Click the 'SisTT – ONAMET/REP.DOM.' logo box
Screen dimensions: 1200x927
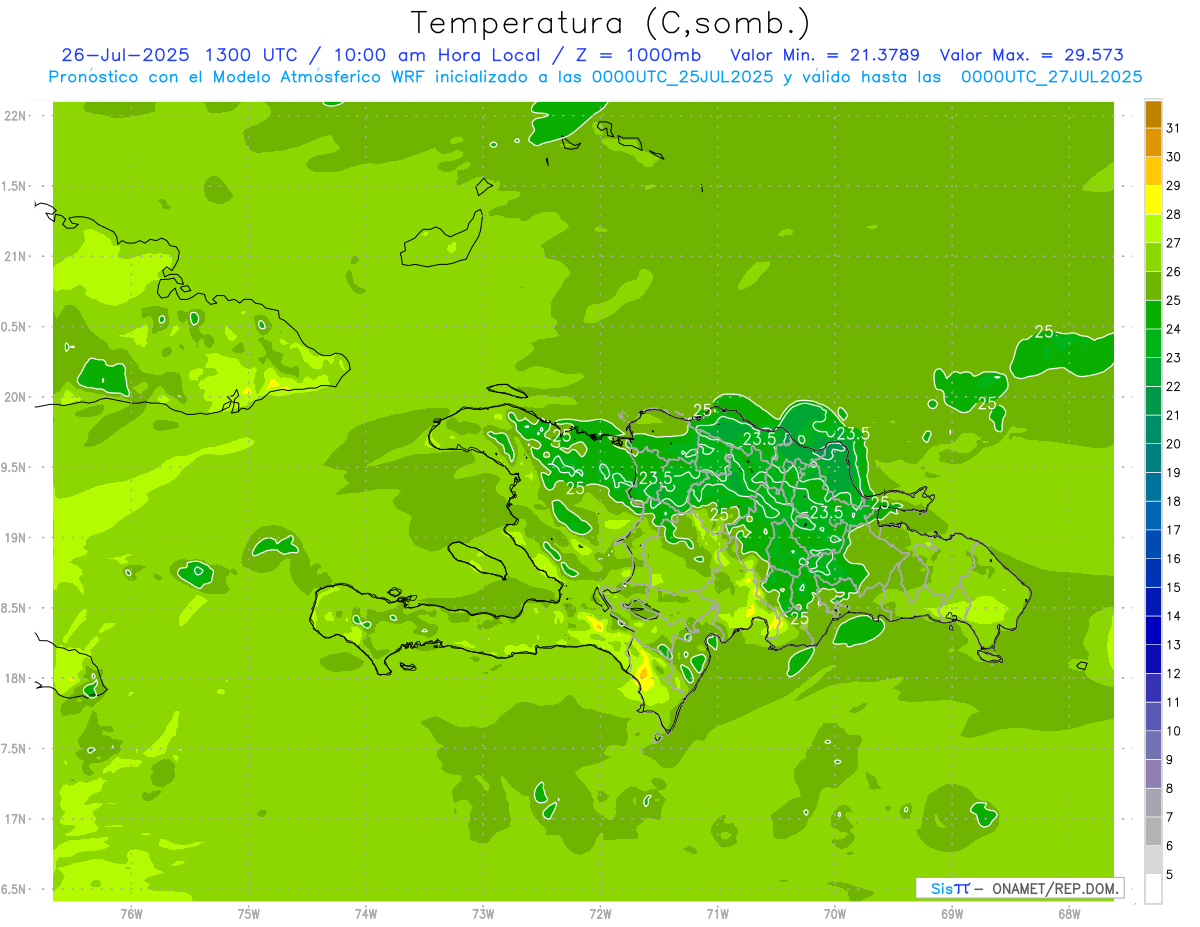click(1019, 888)
